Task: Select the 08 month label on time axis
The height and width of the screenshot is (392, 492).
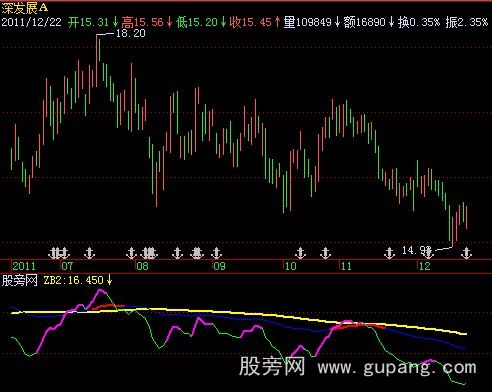Action: coord(142,266)
